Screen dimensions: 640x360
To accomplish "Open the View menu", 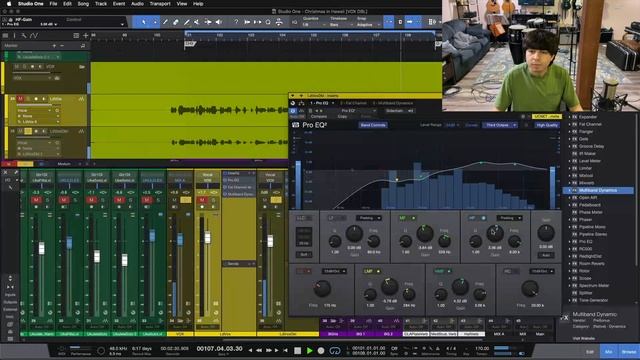I will (182, 4).
